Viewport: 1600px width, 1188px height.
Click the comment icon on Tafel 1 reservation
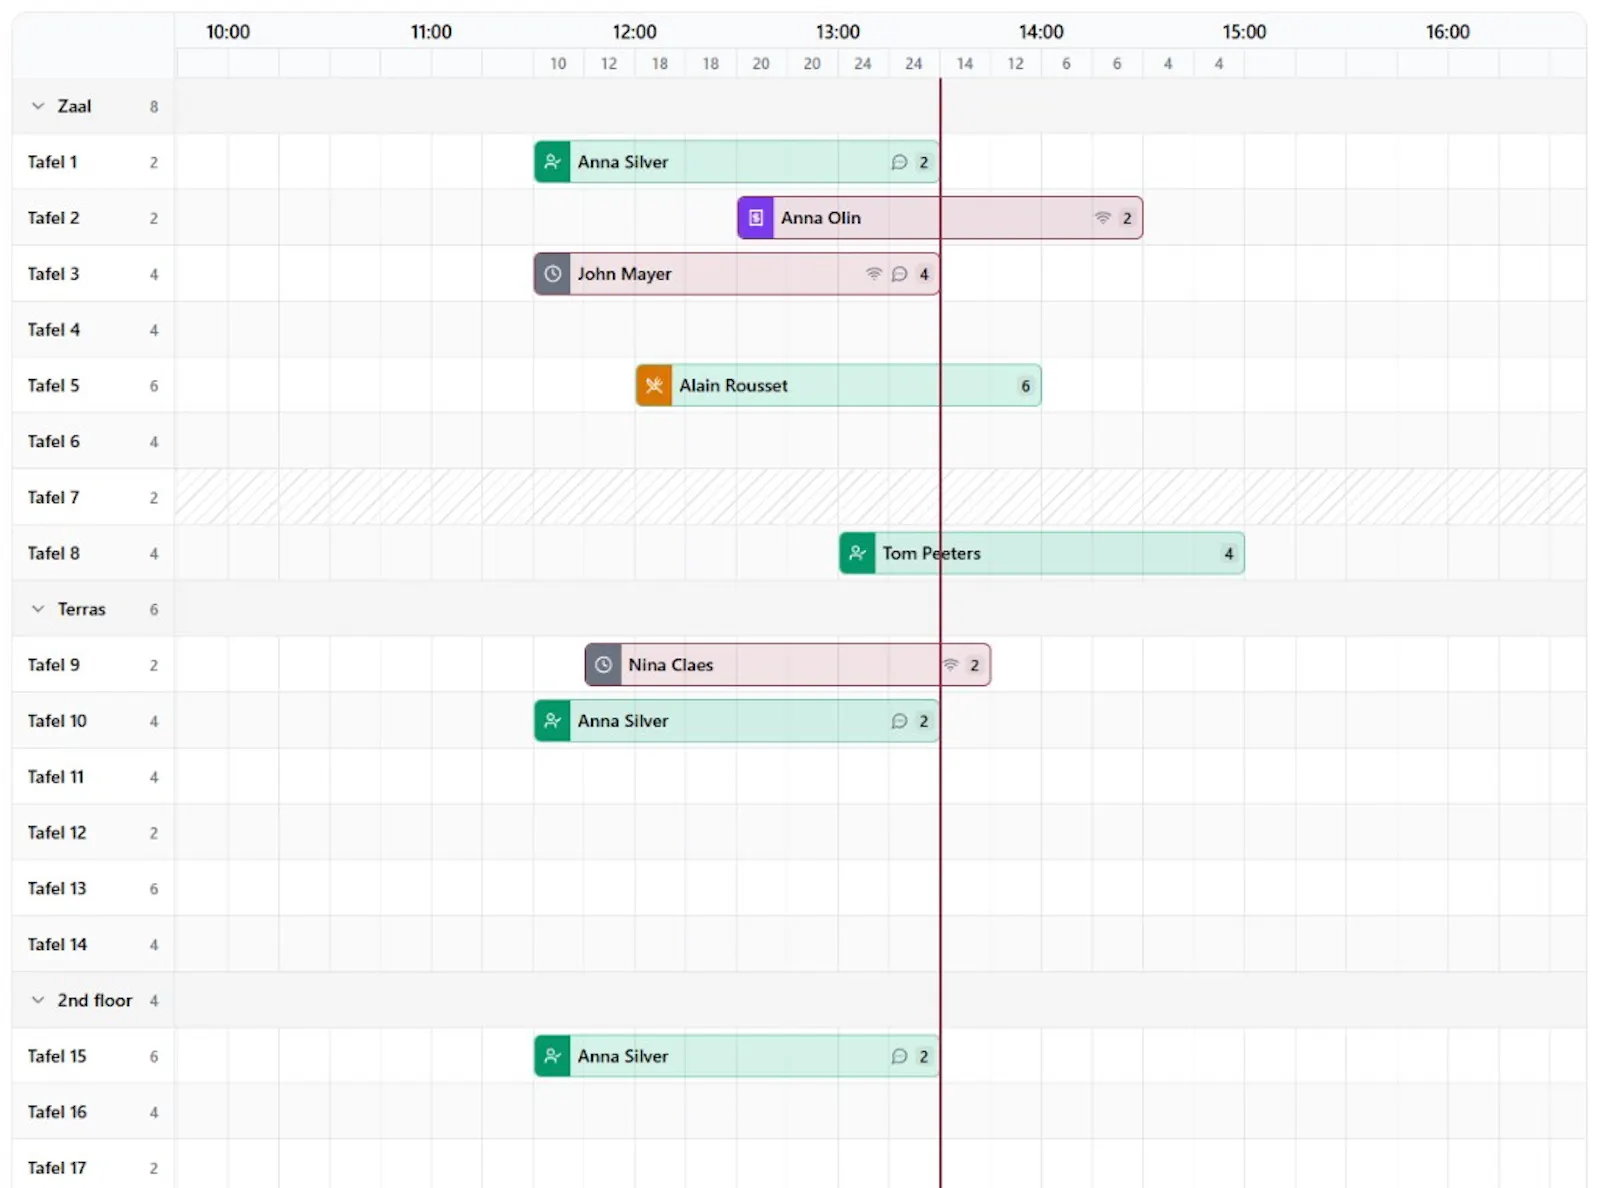point(899,162)
